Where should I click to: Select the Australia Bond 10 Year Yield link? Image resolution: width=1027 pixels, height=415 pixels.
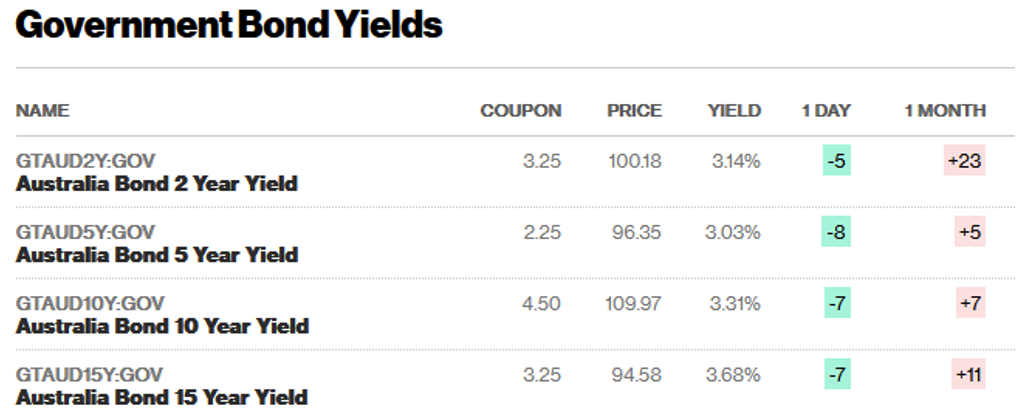tap(162, 326)
